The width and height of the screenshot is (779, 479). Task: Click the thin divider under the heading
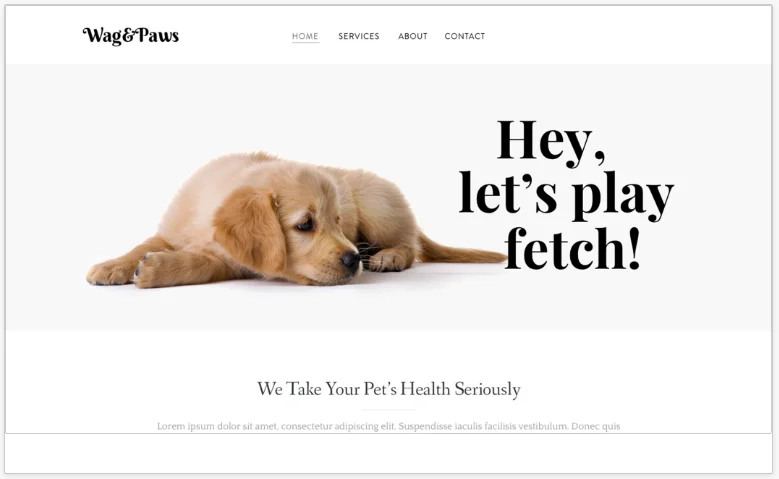point(389,410)
